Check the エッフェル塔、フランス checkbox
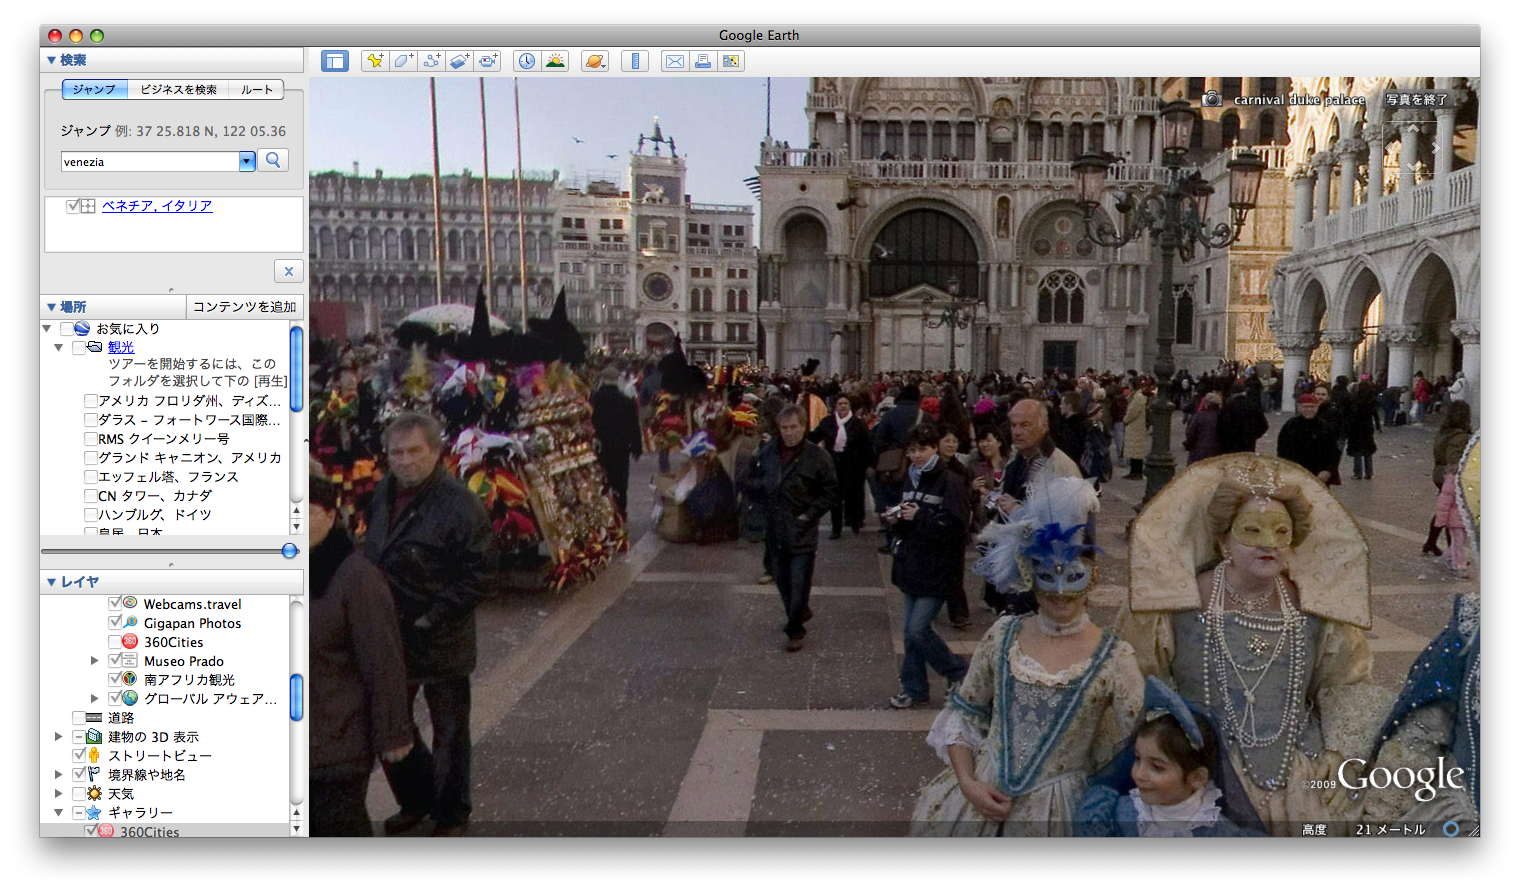1520x892 pixels. tap(91, 477)
